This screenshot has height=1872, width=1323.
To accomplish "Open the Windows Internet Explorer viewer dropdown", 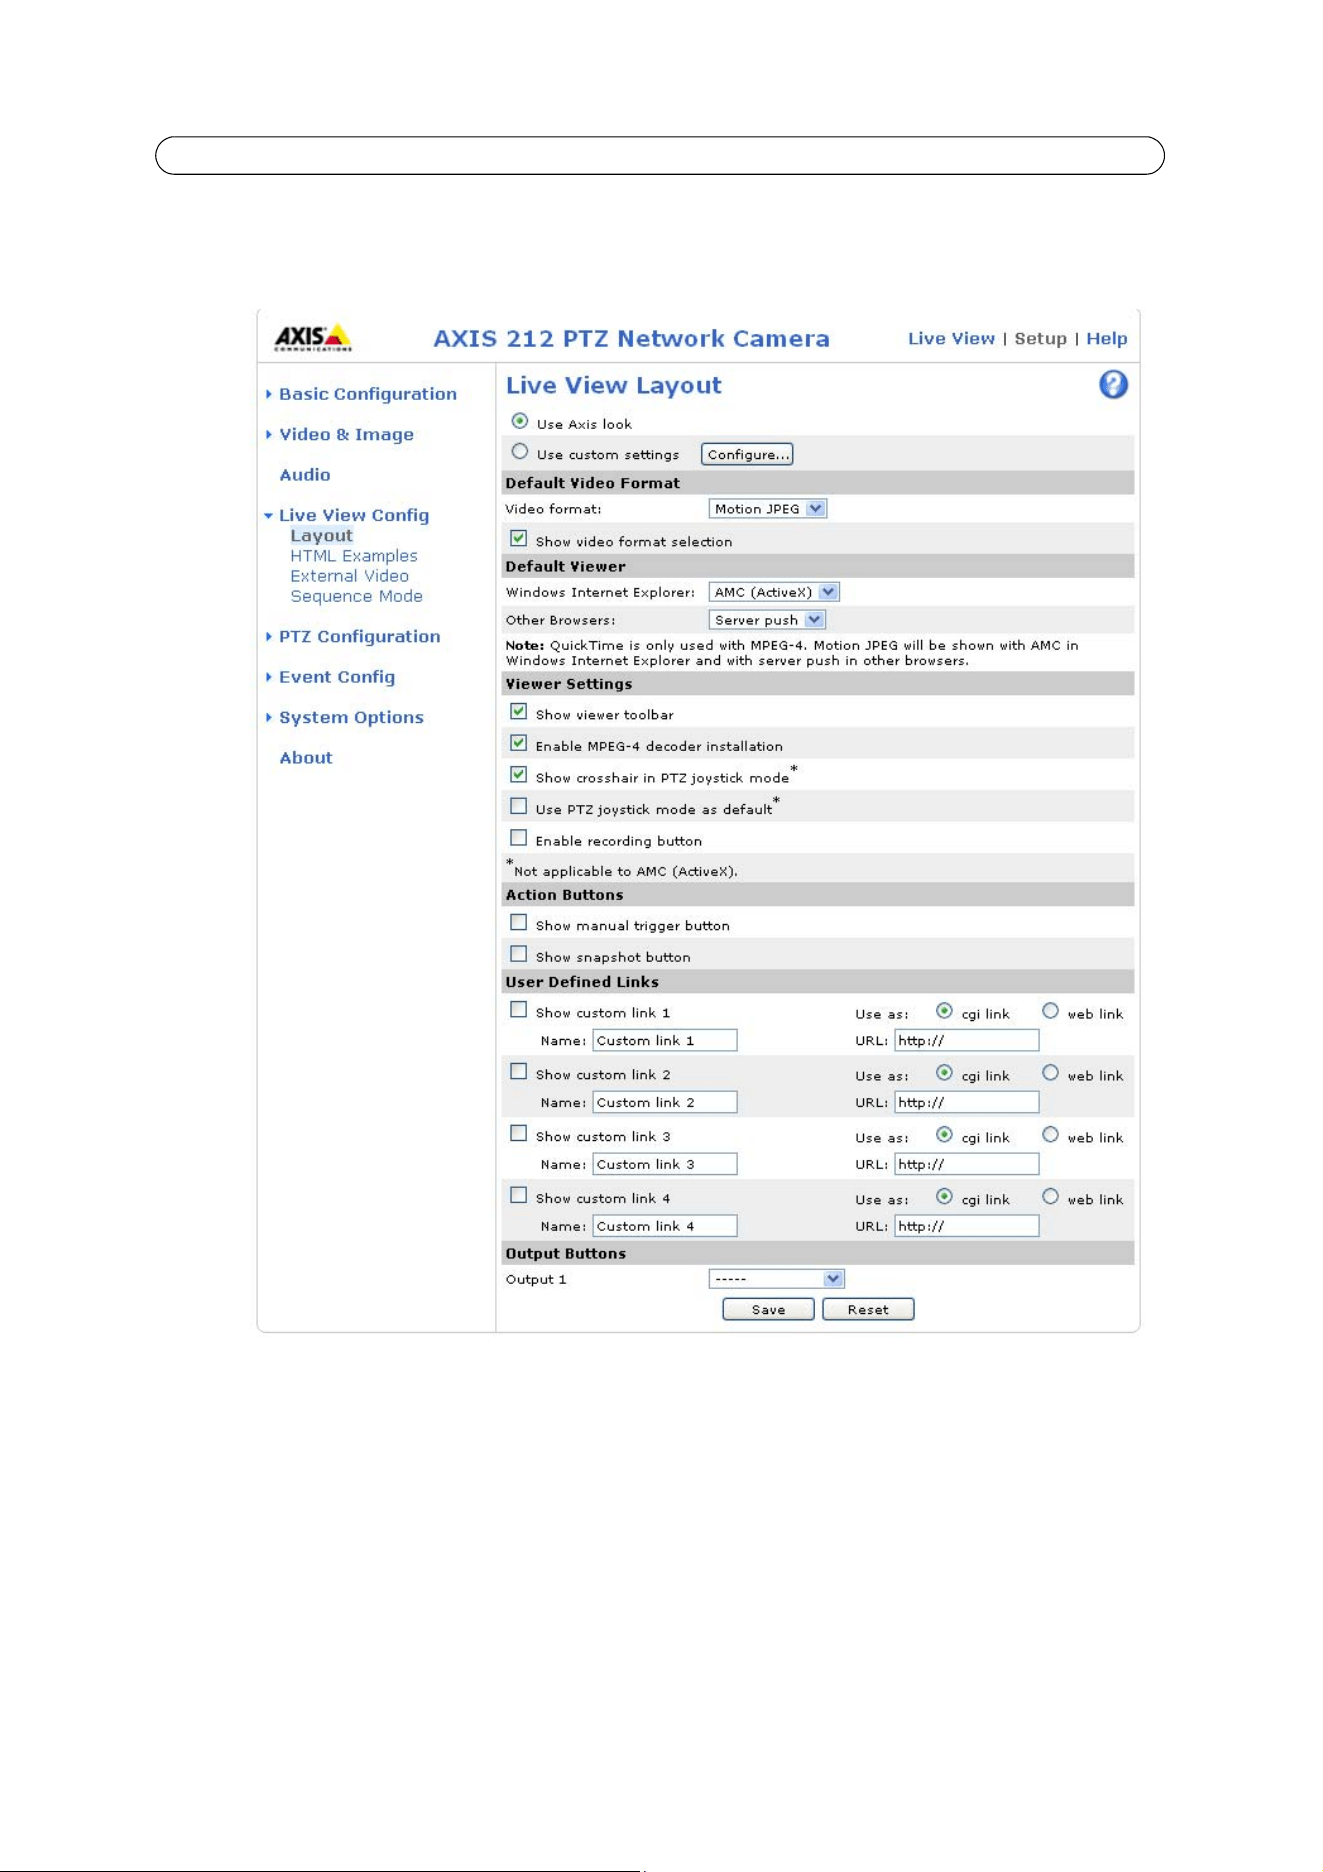I will tap(774, 592).
